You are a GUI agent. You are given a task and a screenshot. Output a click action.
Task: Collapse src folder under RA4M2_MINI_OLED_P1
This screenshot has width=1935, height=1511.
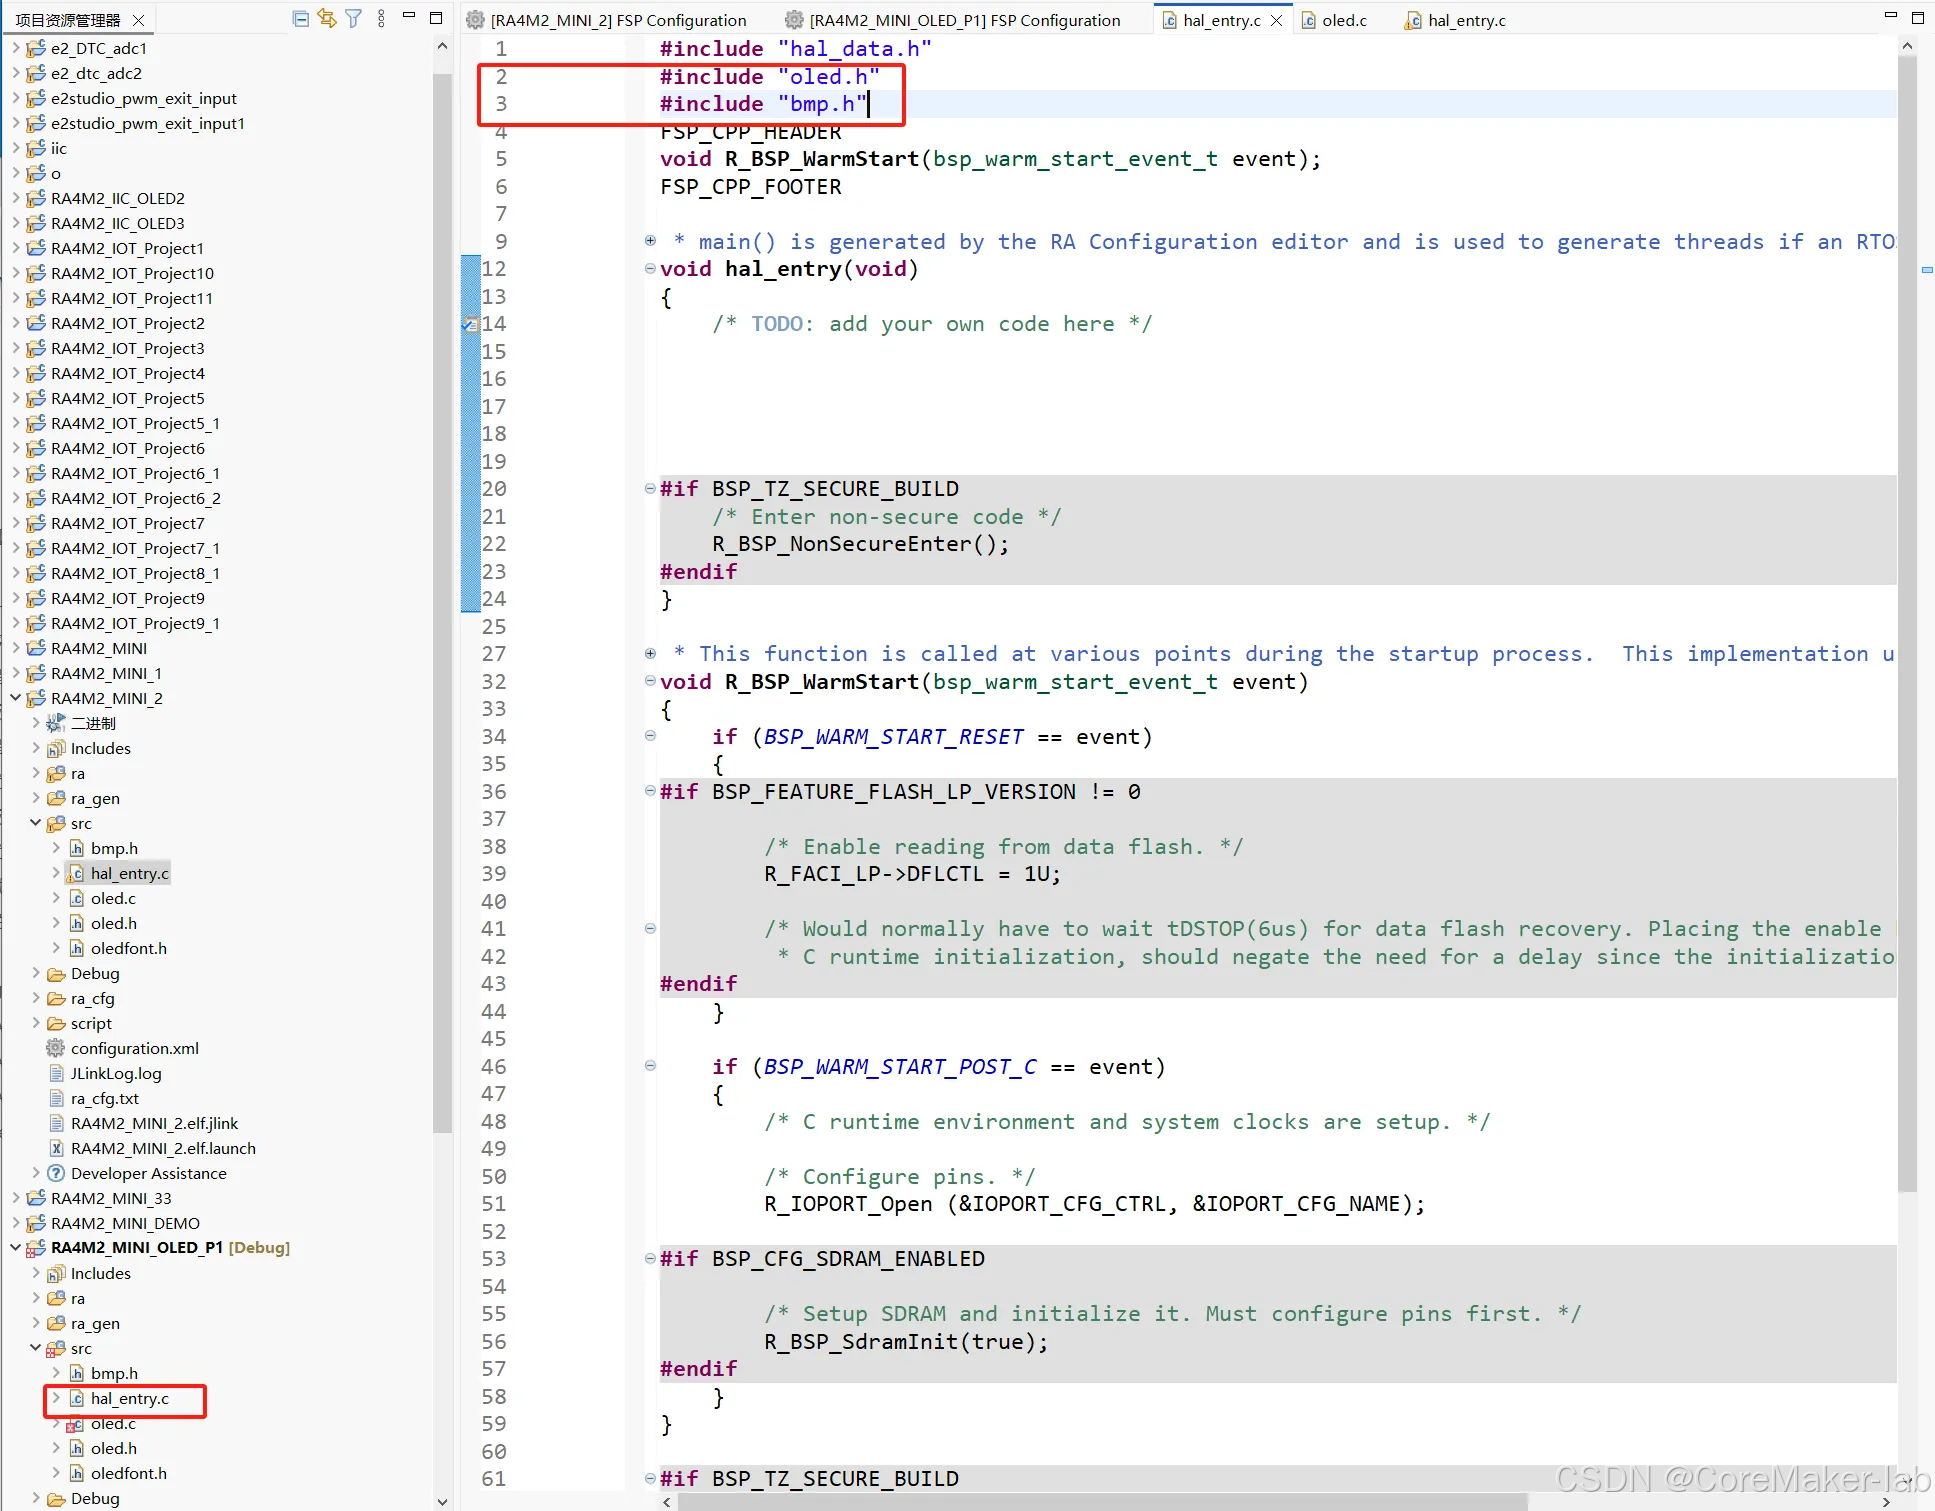pyautogui.click(x=35, y=1348)
